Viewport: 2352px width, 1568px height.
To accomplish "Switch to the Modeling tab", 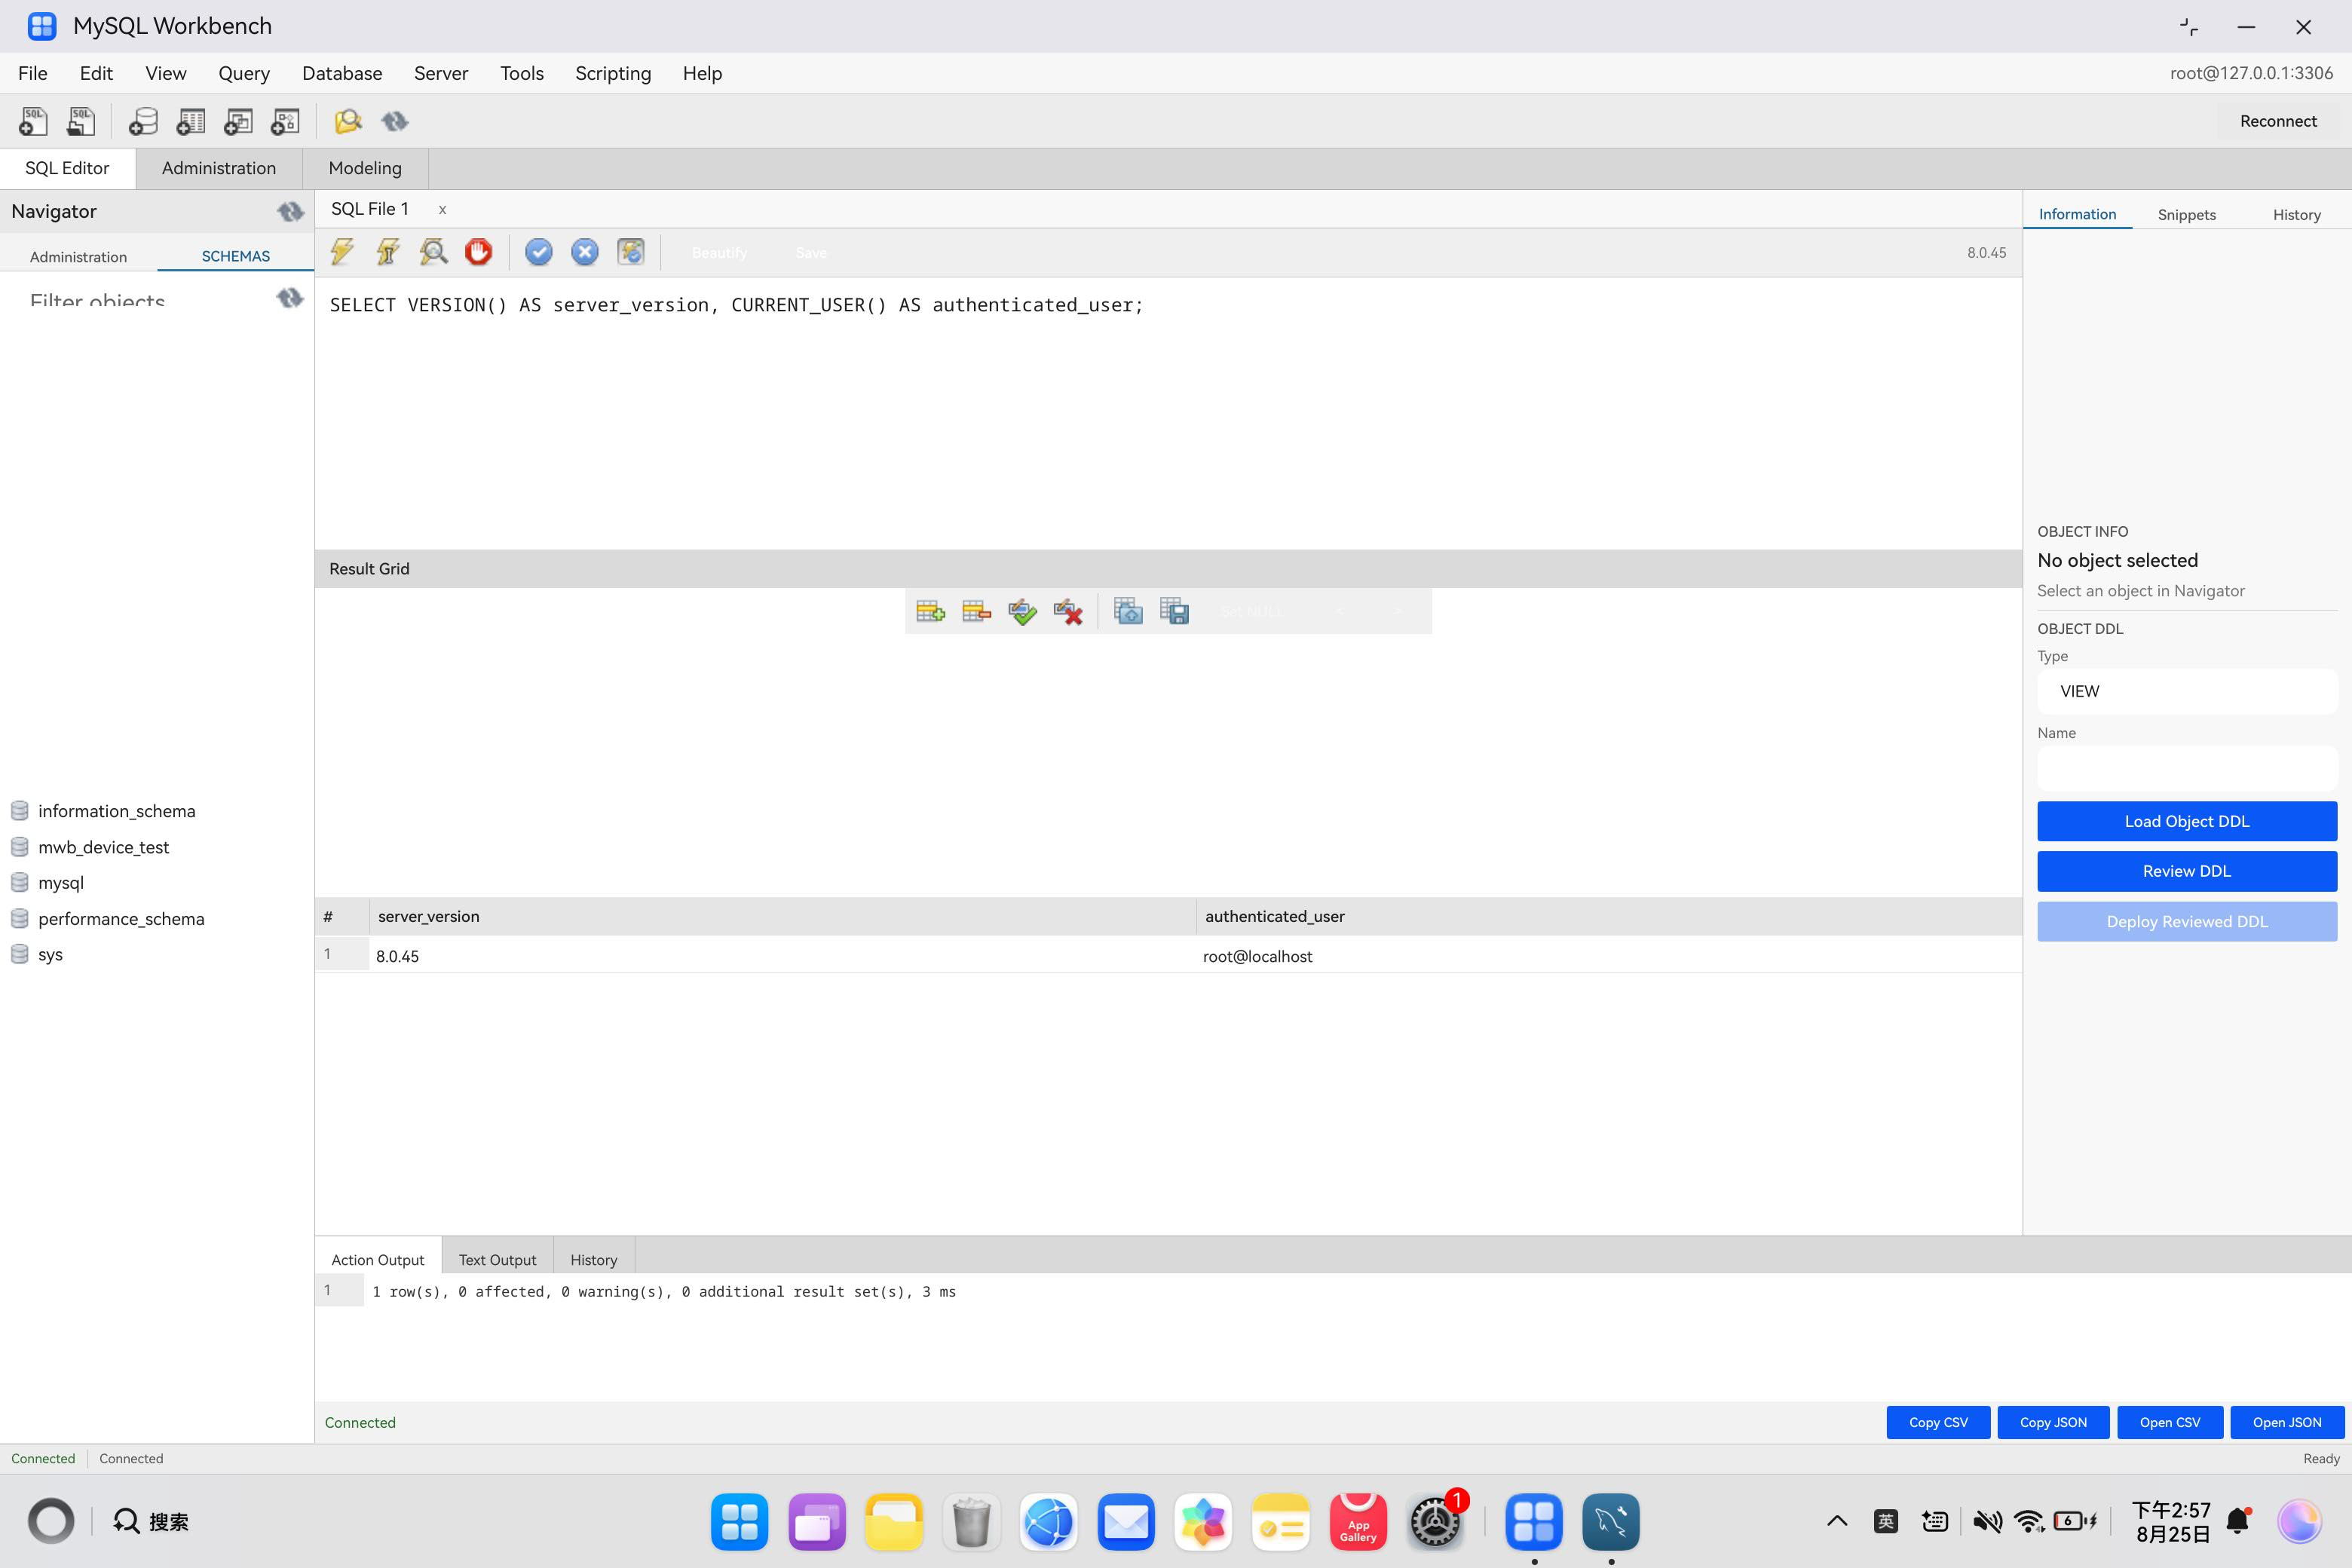I will coord(365,168).
